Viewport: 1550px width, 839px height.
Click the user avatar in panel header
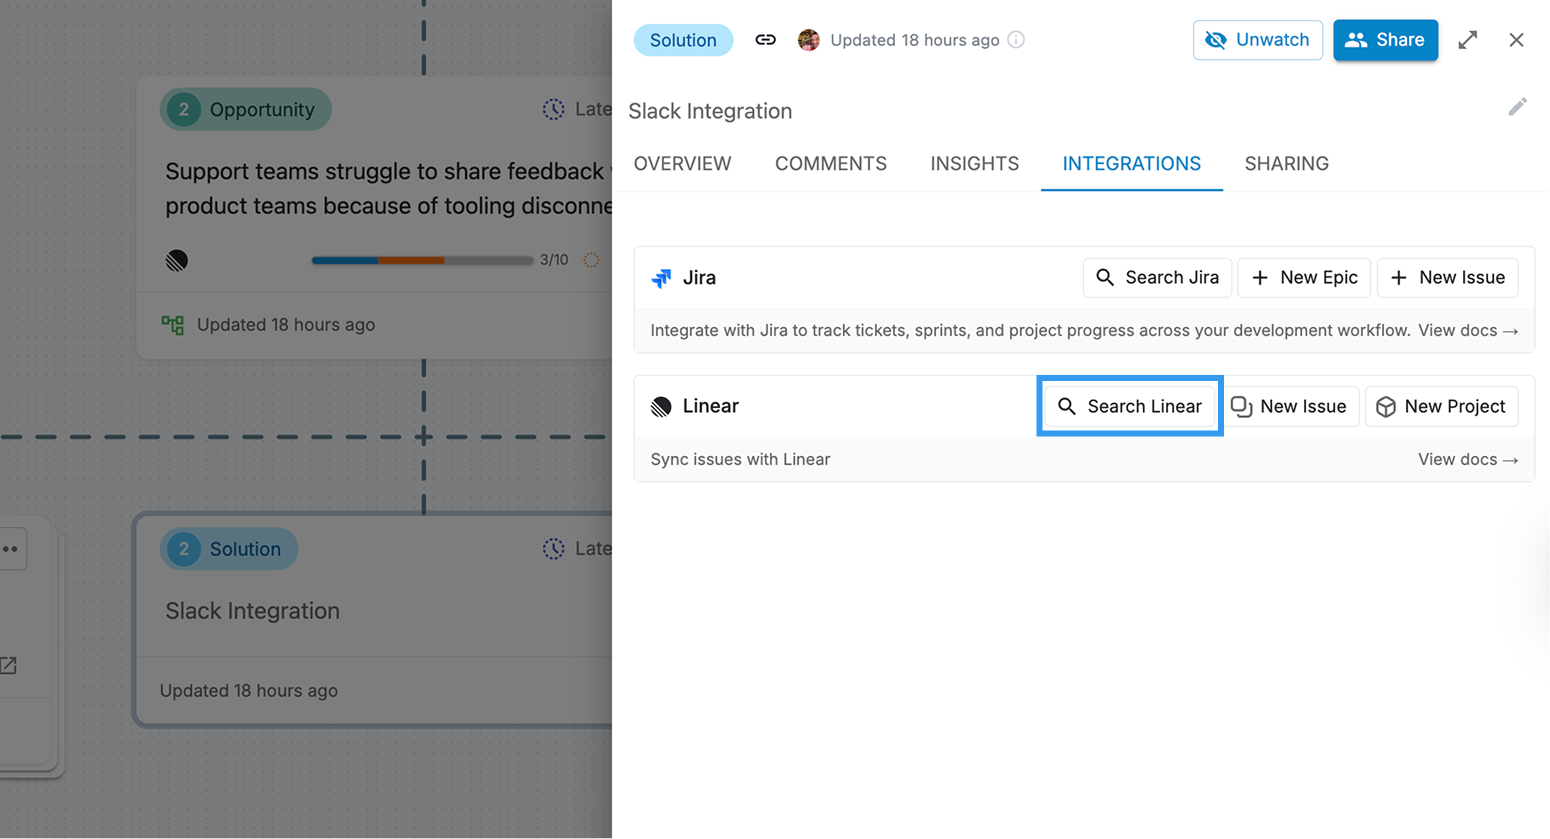pos(808,40)
